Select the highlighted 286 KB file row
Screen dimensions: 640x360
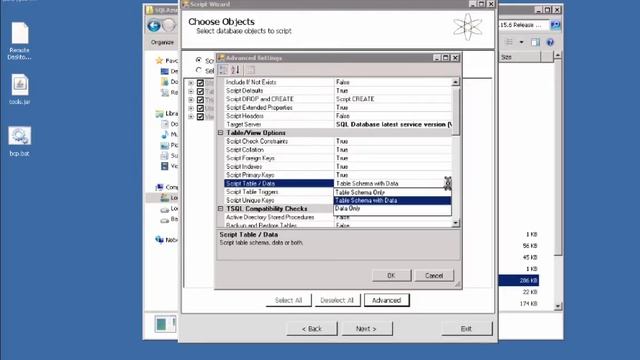click(x=519, y=280)
